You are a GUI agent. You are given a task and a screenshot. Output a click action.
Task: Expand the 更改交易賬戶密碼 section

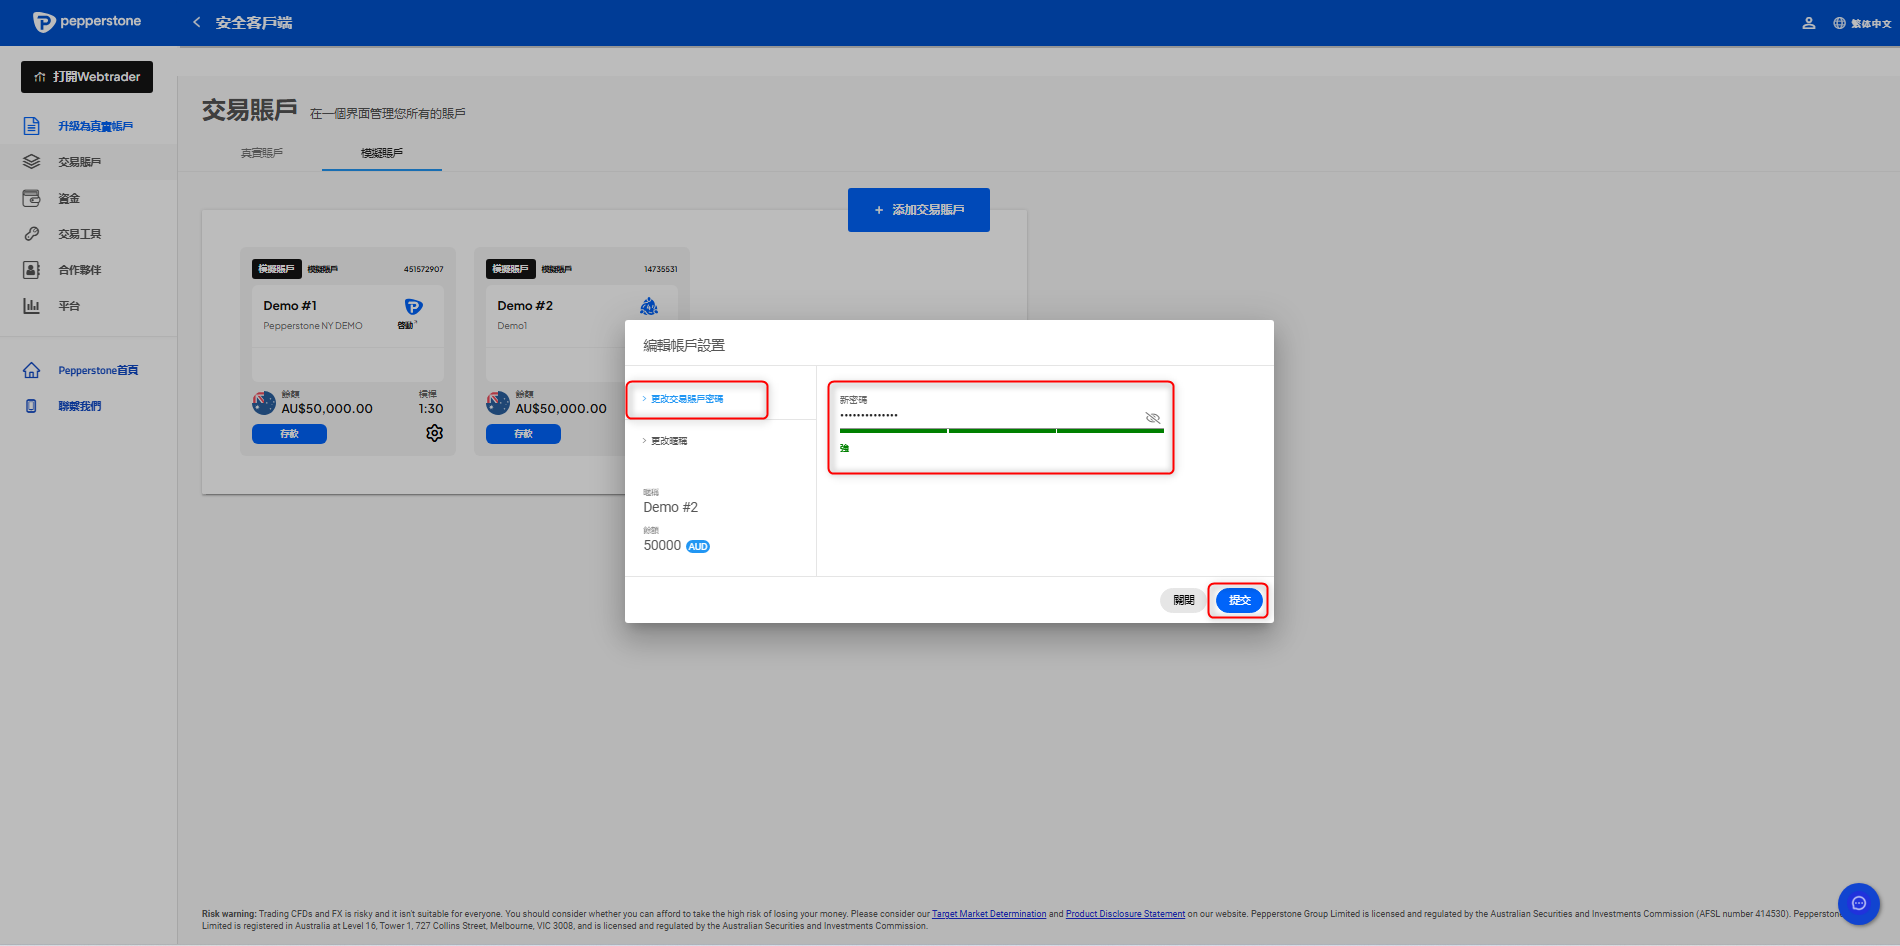(x=687, y=399)
